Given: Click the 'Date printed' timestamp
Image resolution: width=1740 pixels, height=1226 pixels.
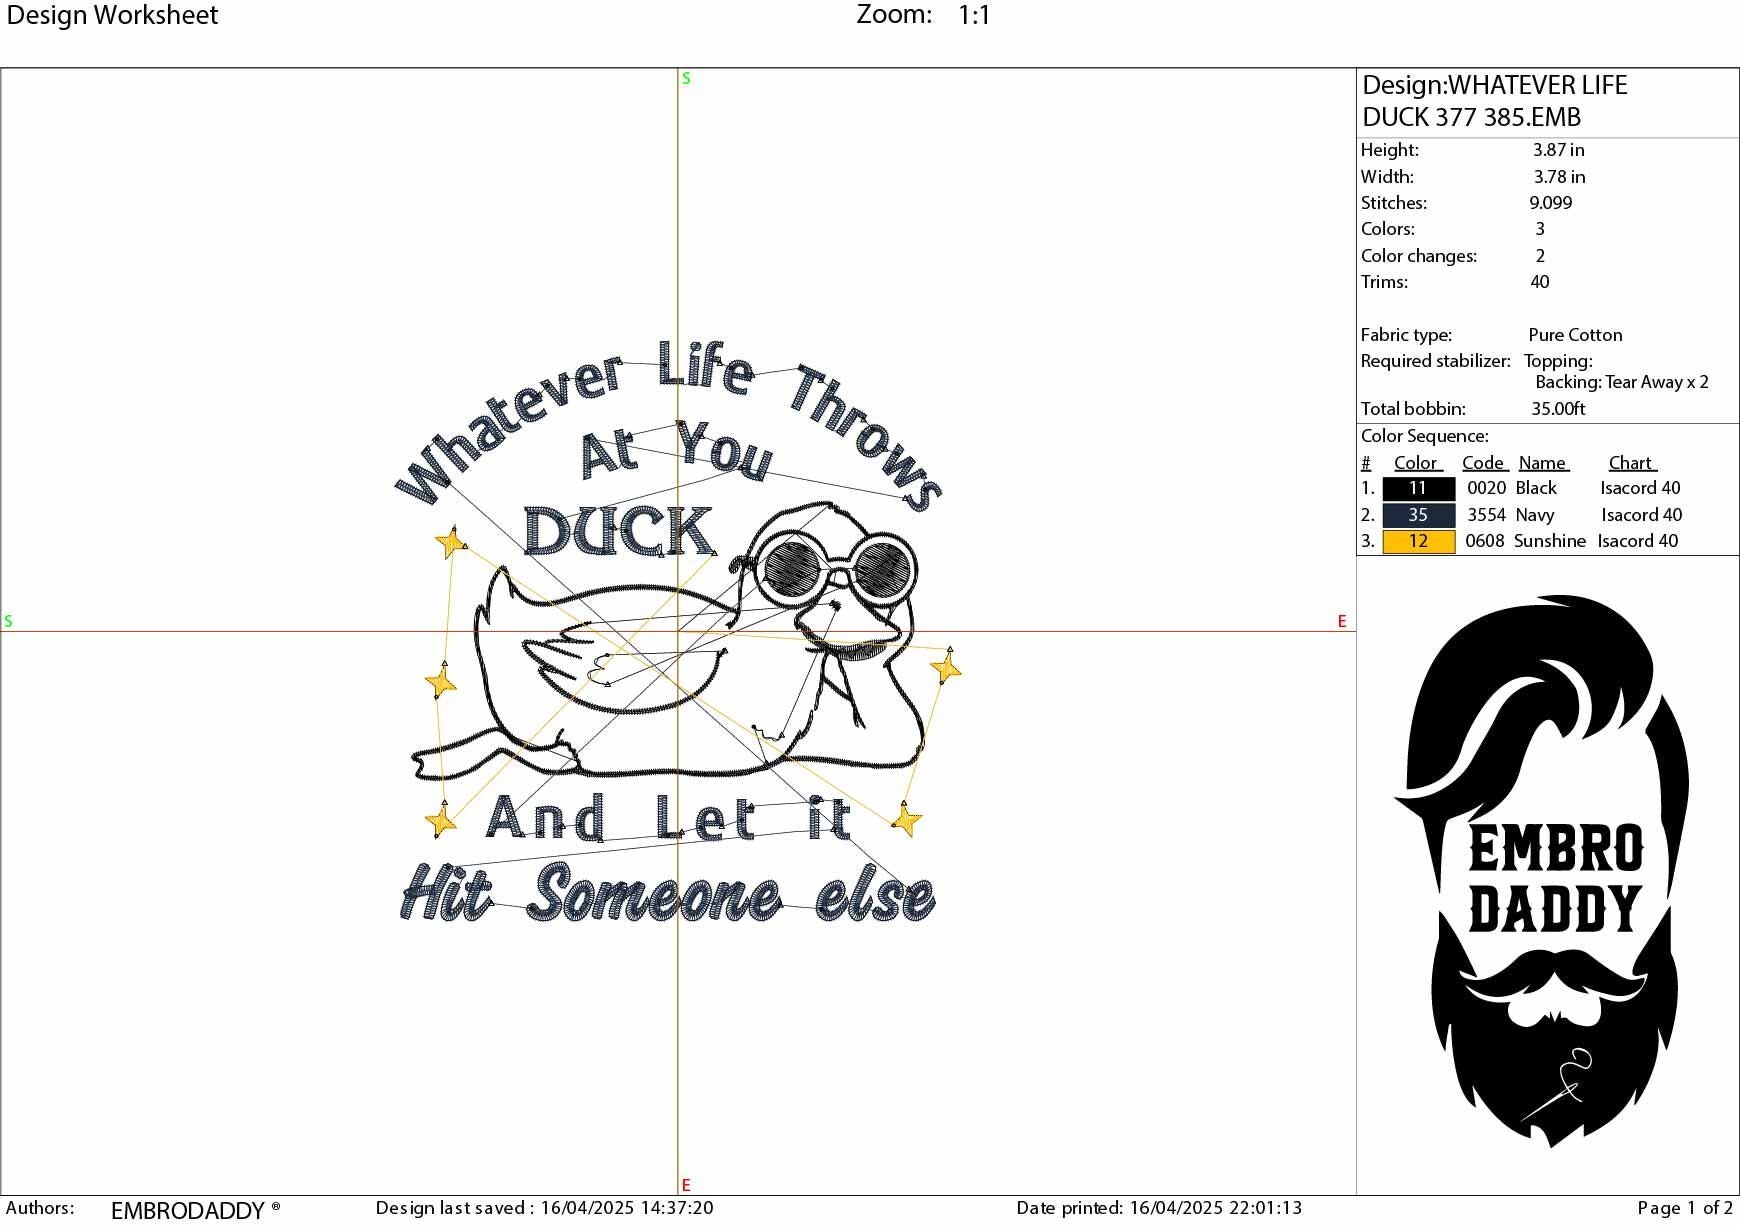Looking at the screenshot, I should point(1159,1208).
